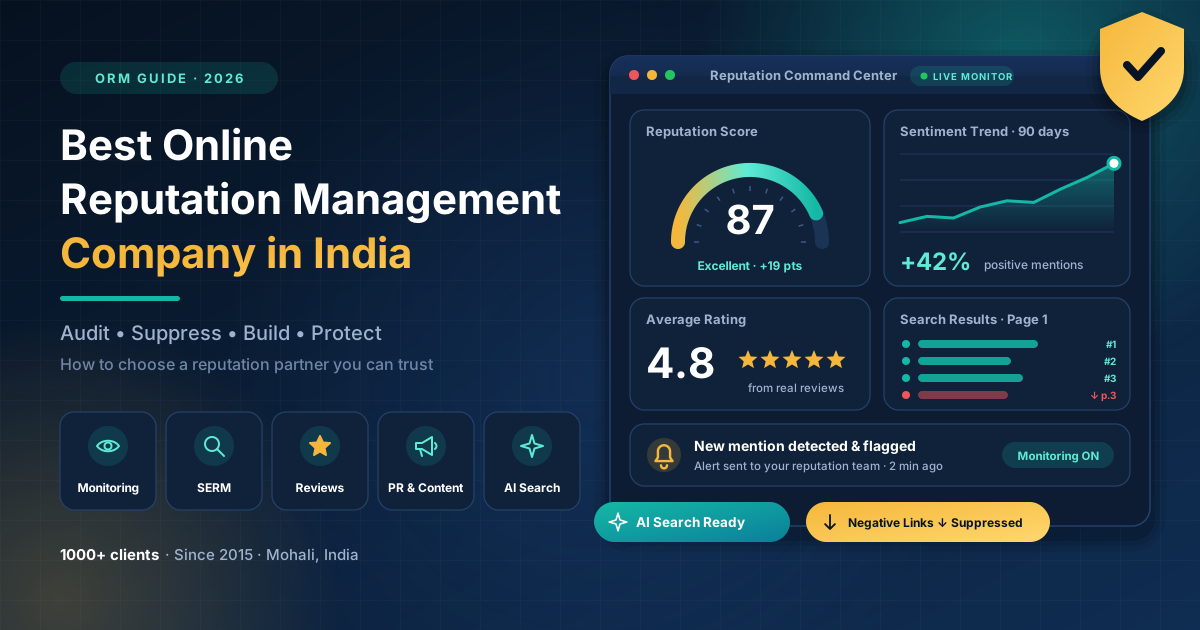
Task: Click the Search Results · Page 1 title
Action: (974, 320)
